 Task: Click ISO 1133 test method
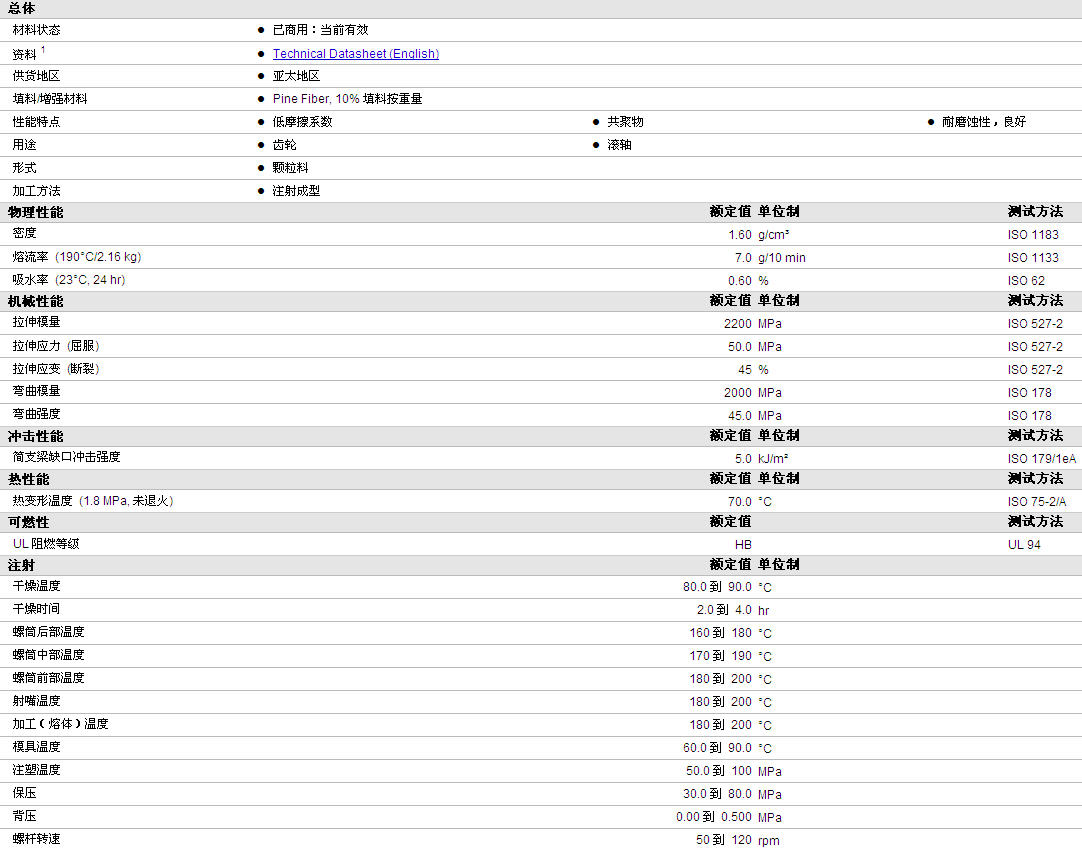[x=1033, y=257]
